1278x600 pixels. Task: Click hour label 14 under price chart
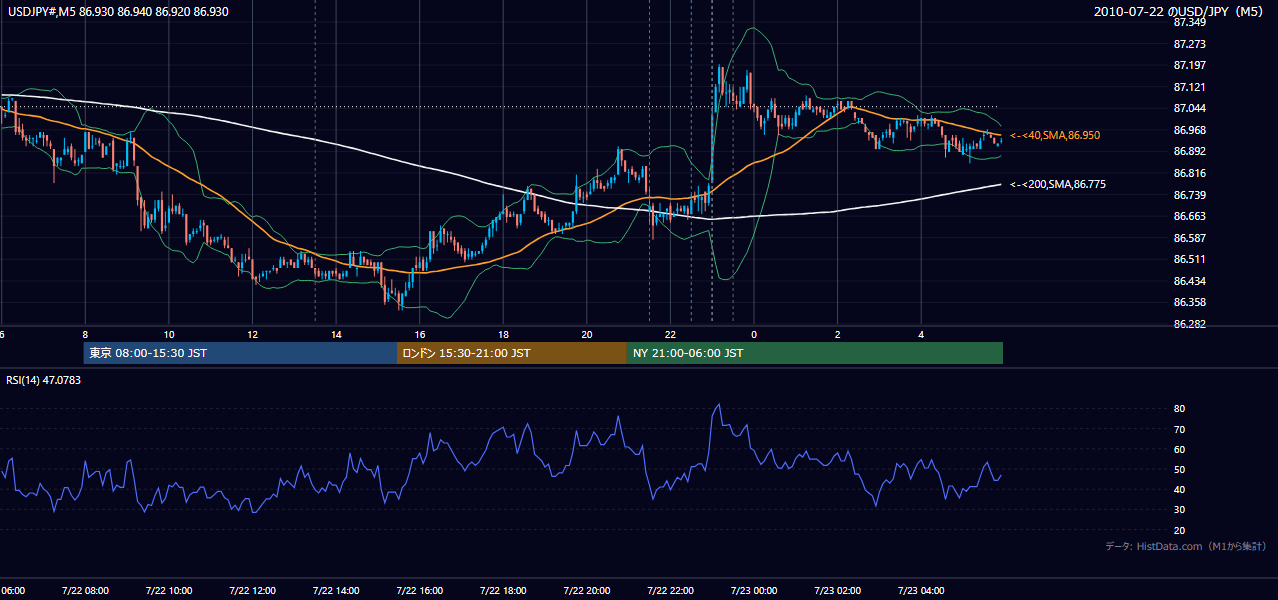click(336, 334)
